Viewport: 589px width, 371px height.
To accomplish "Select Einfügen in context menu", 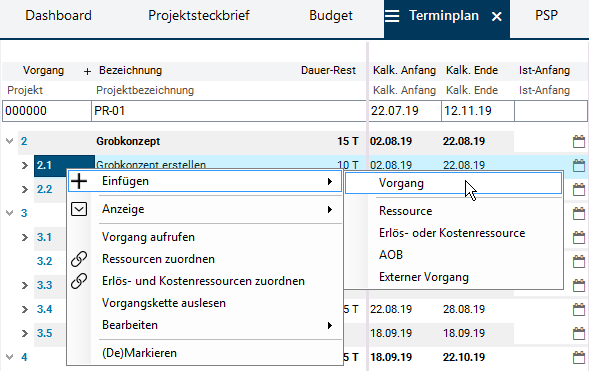I will (205, 181).
